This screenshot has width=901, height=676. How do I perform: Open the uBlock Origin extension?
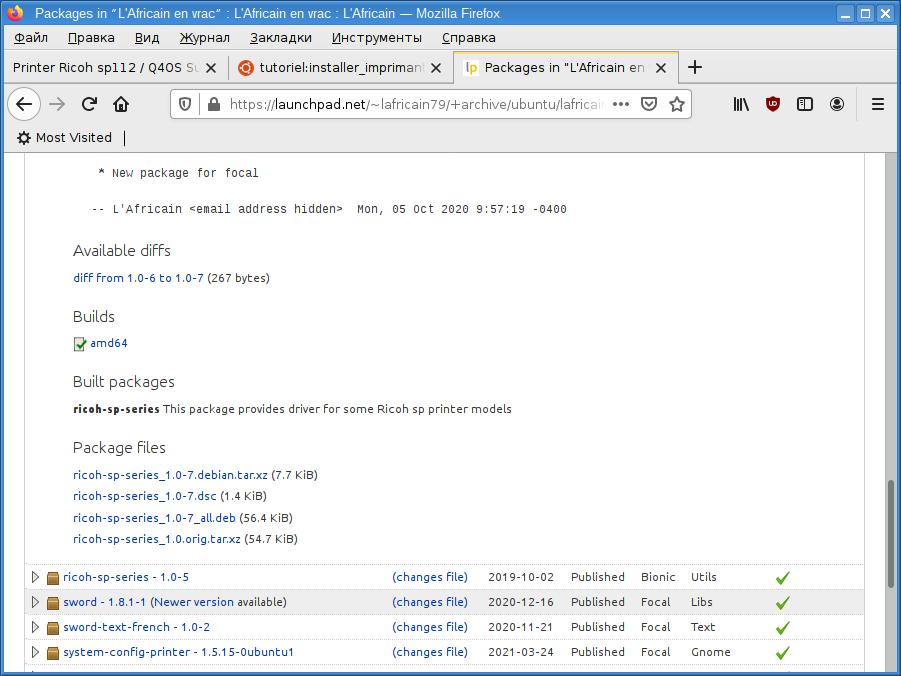click(x=773, y=104)
